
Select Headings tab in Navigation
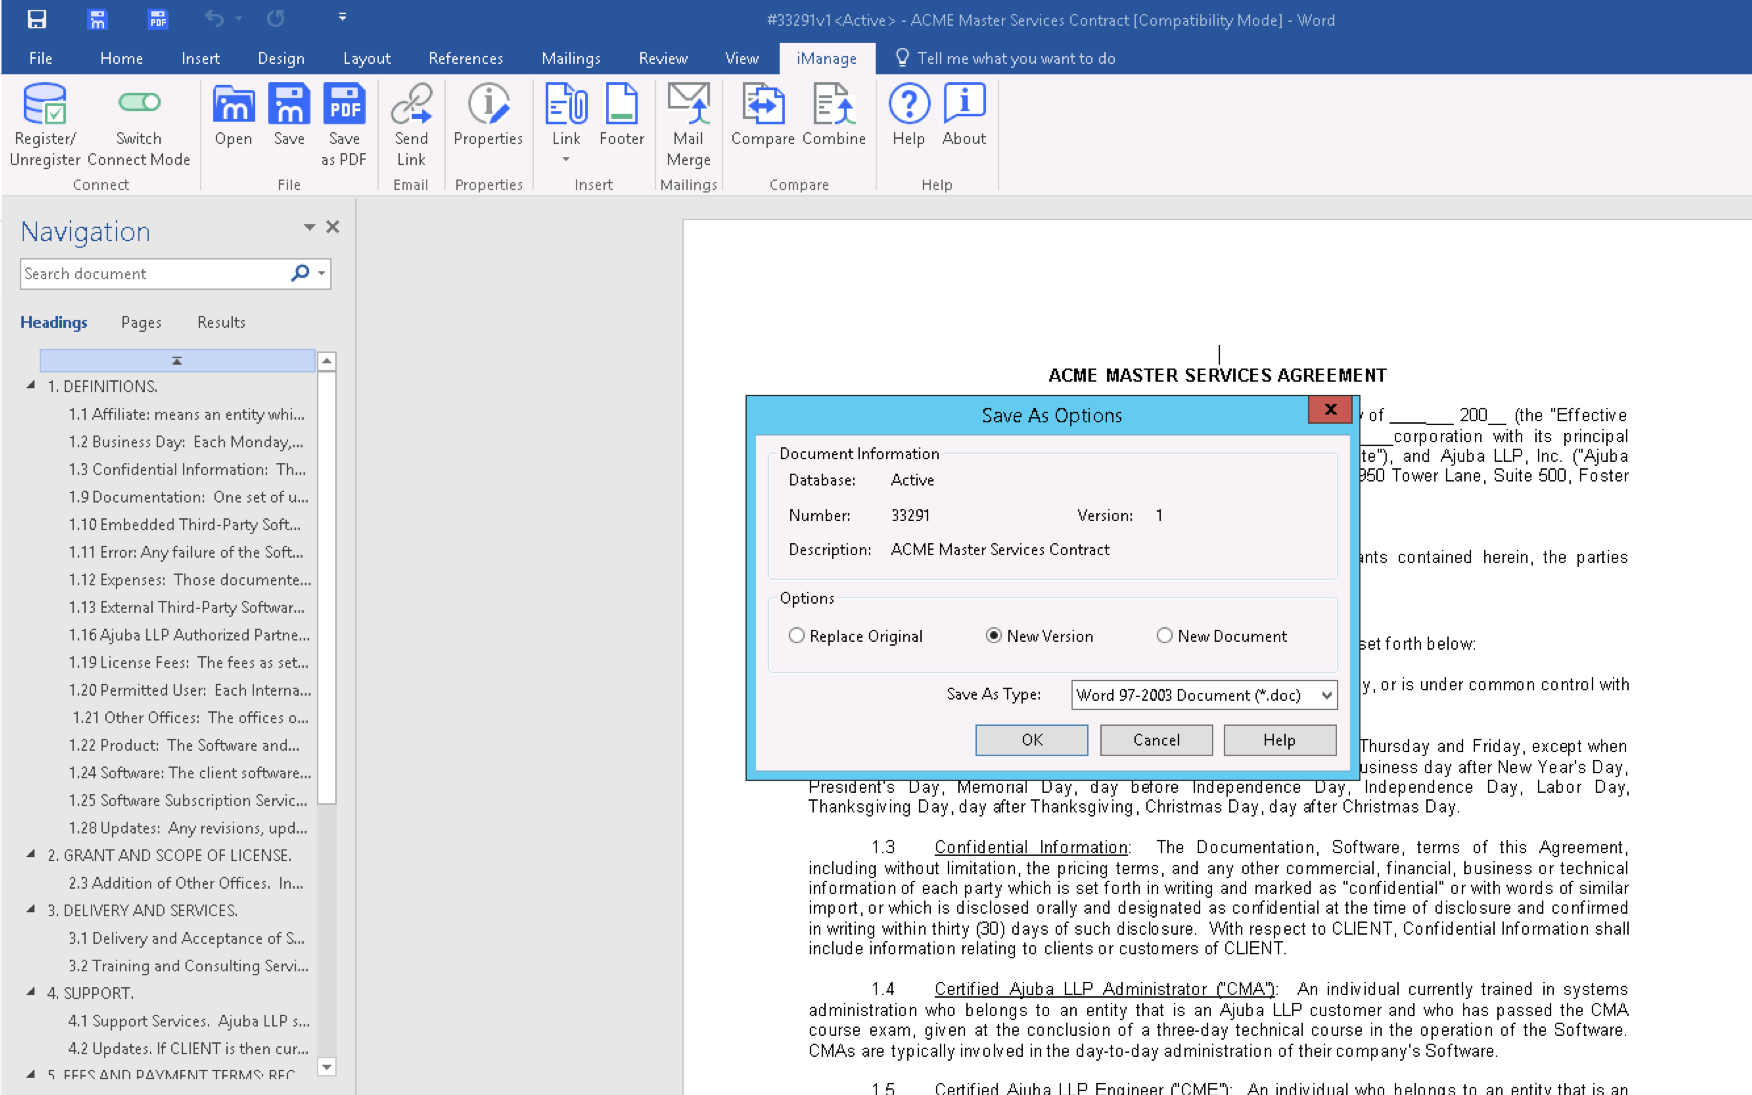click(x=54, y=322)
